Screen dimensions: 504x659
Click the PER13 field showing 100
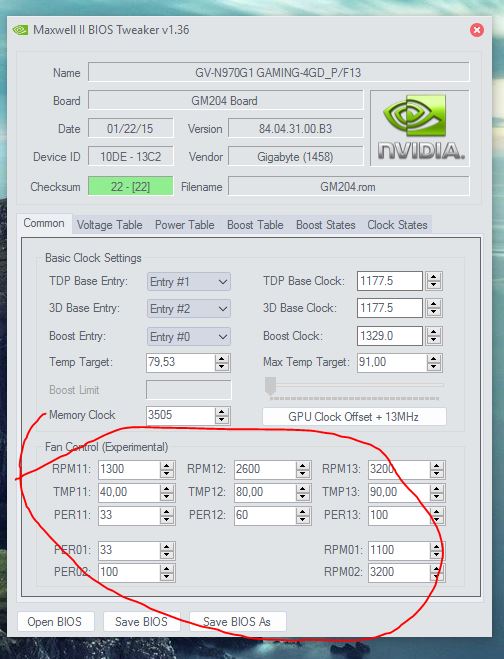399,515
